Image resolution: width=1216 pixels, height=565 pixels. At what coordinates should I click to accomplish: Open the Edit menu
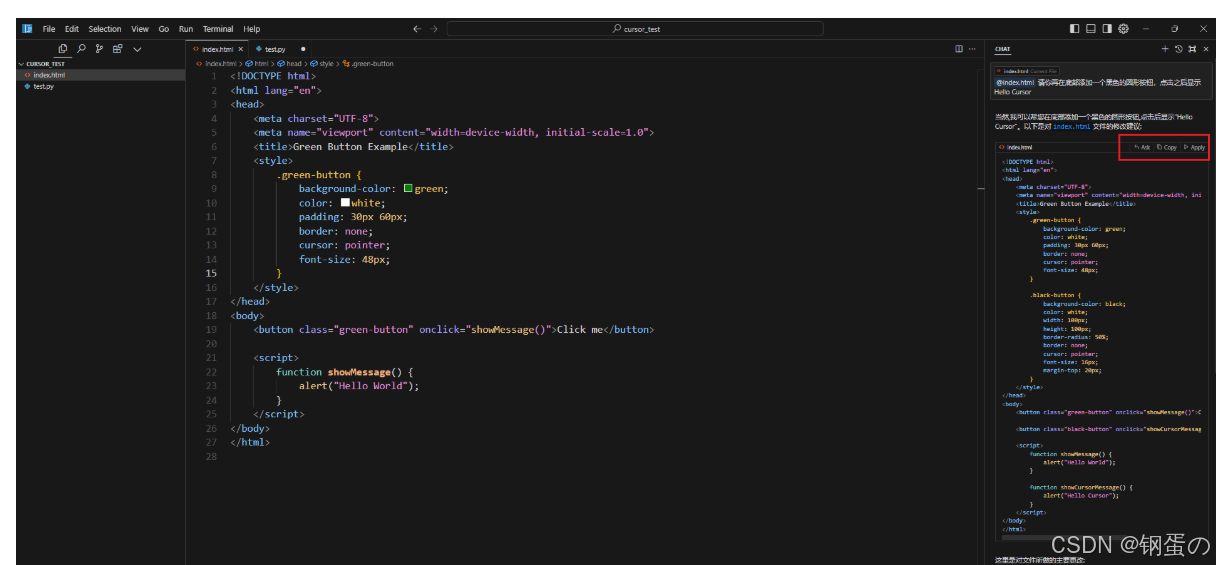[x=72, y=29]
